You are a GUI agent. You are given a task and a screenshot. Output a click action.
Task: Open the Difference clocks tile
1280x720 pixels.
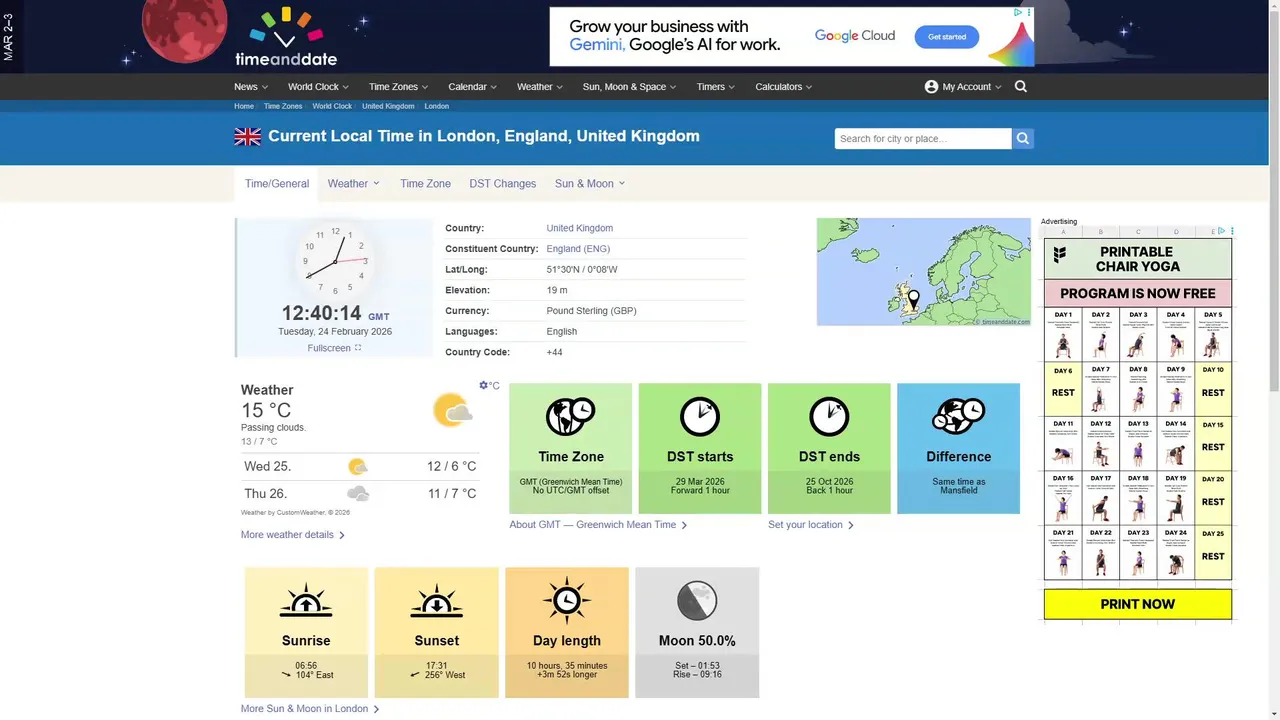(x=958, y=448)
